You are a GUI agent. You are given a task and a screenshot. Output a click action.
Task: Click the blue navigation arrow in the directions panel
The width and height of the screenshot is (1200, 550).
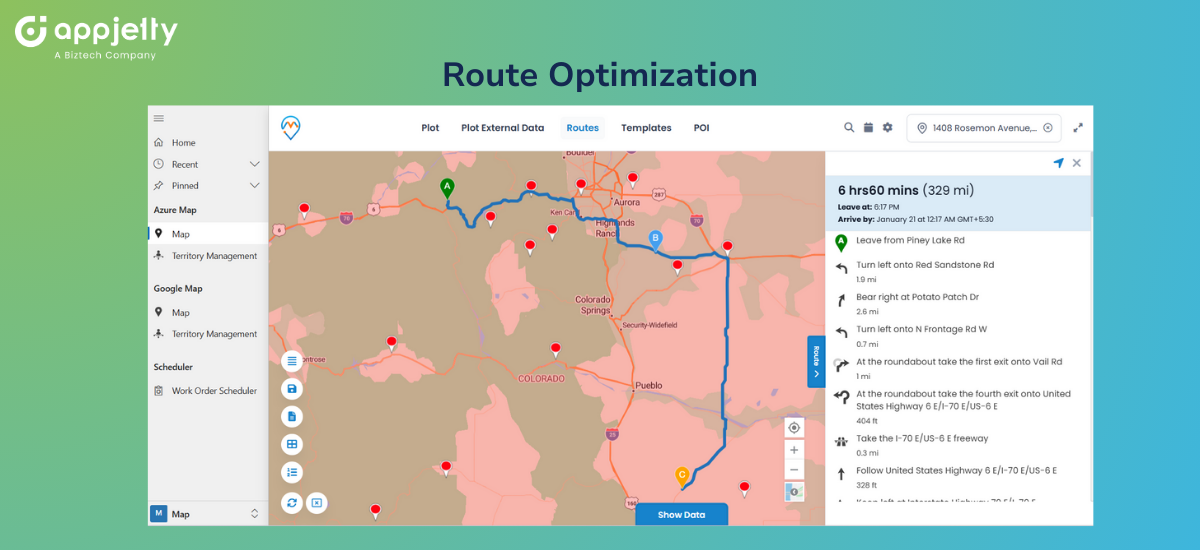point(1058,163)
